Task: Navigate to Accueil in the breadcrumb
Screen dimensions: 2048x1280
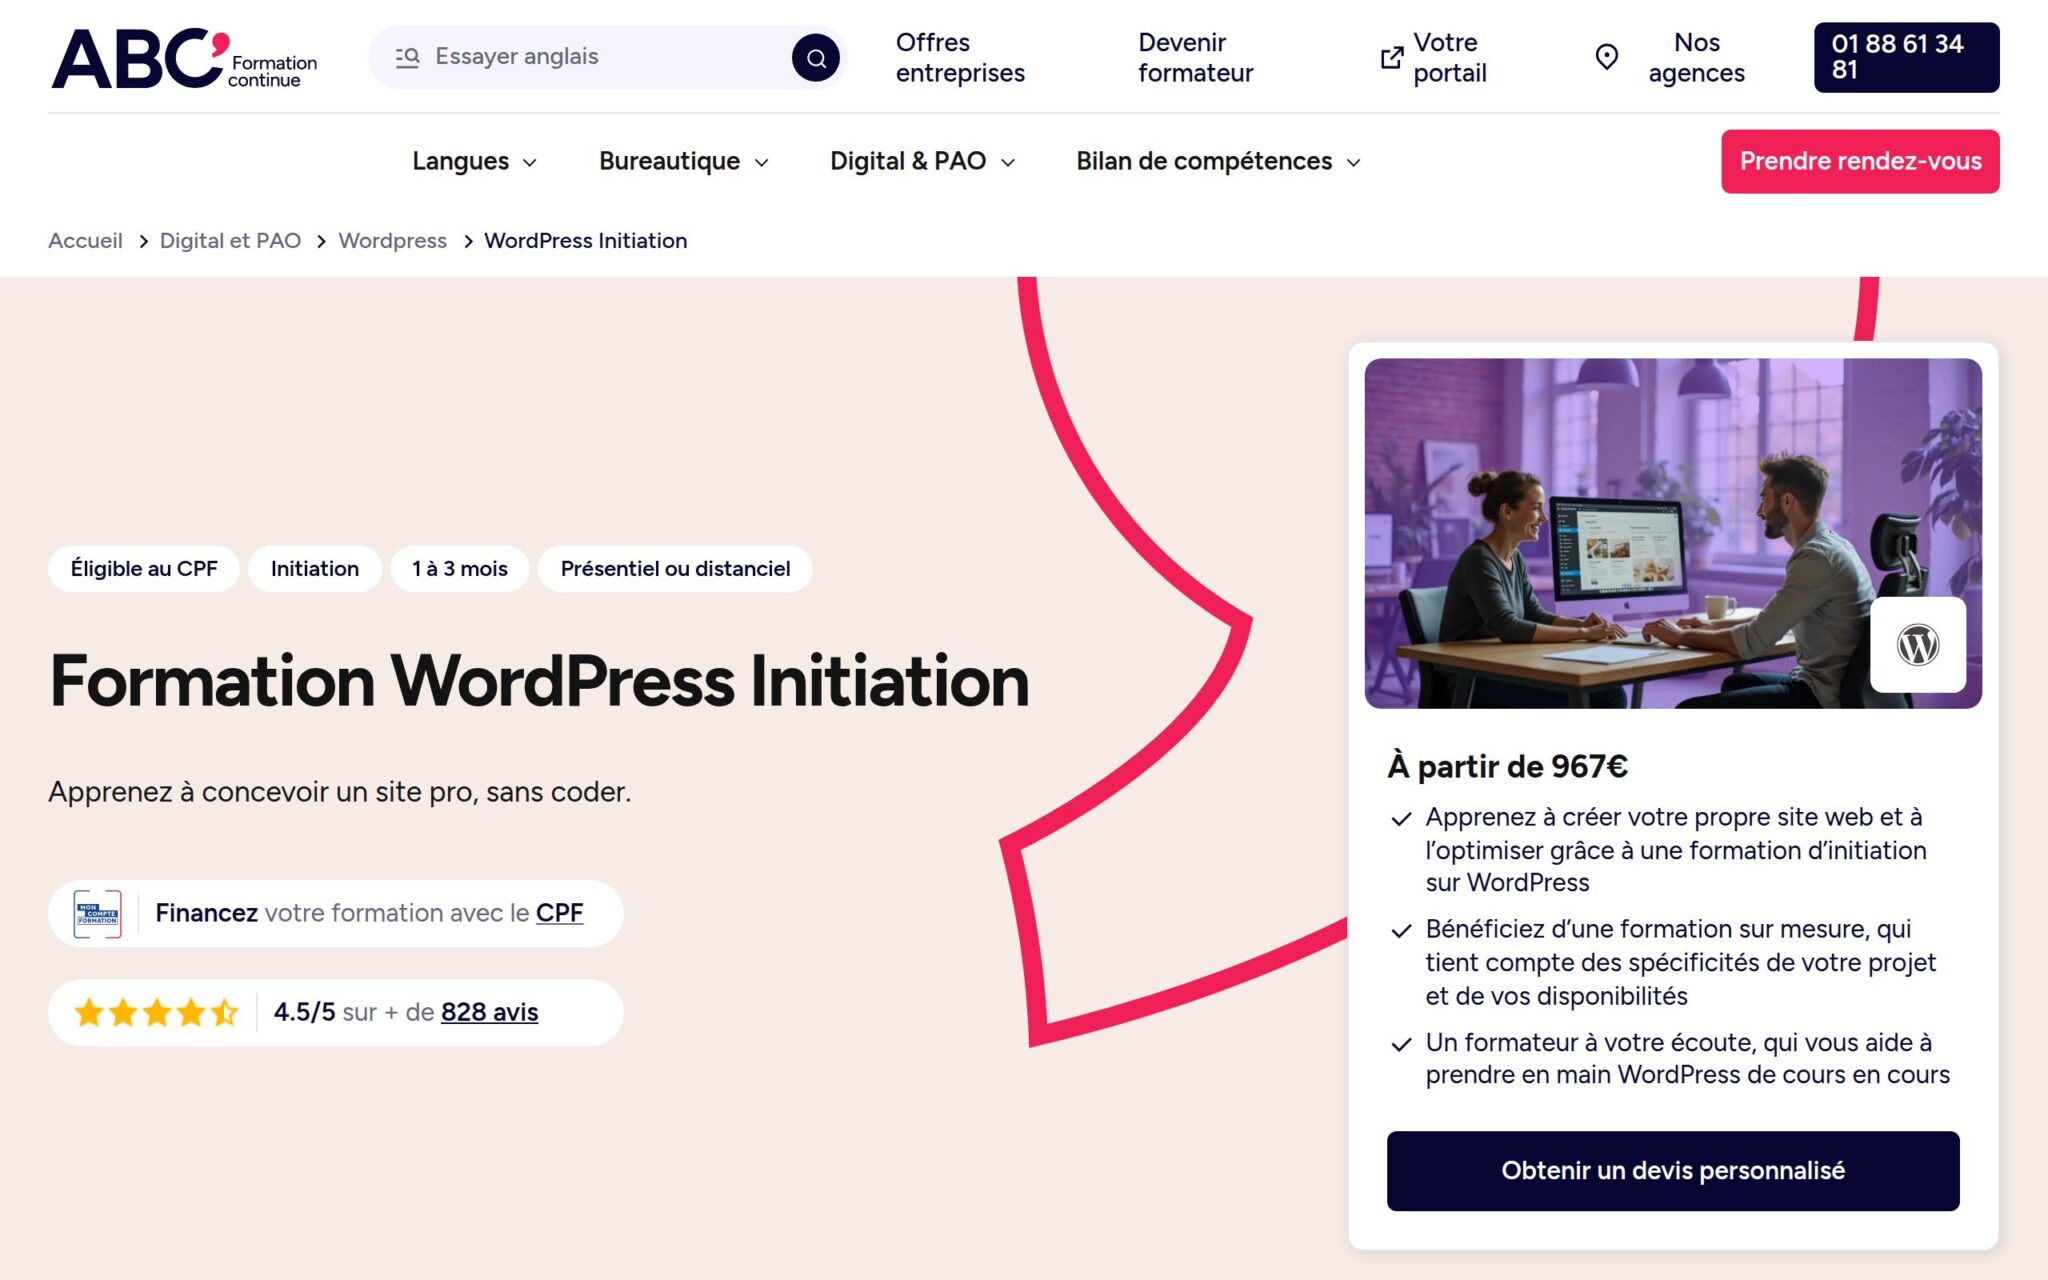Action: 84,240
